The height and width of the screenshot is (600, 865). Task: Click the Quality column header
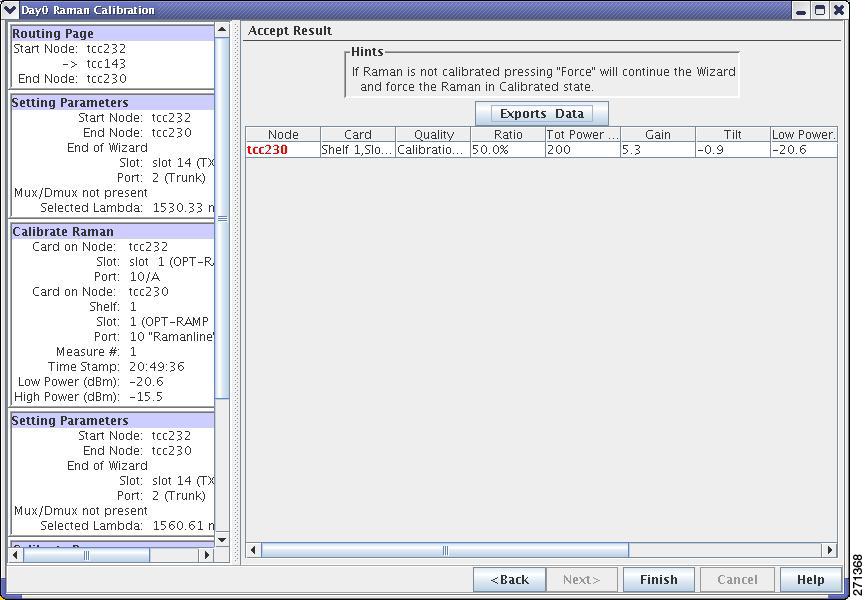433,135
